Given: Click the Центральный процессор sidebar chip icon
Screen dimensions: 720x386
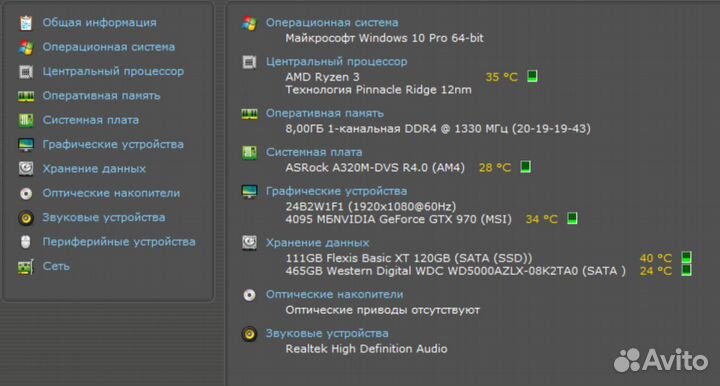Looking at the screenshot, I should (x=26, y=72).
